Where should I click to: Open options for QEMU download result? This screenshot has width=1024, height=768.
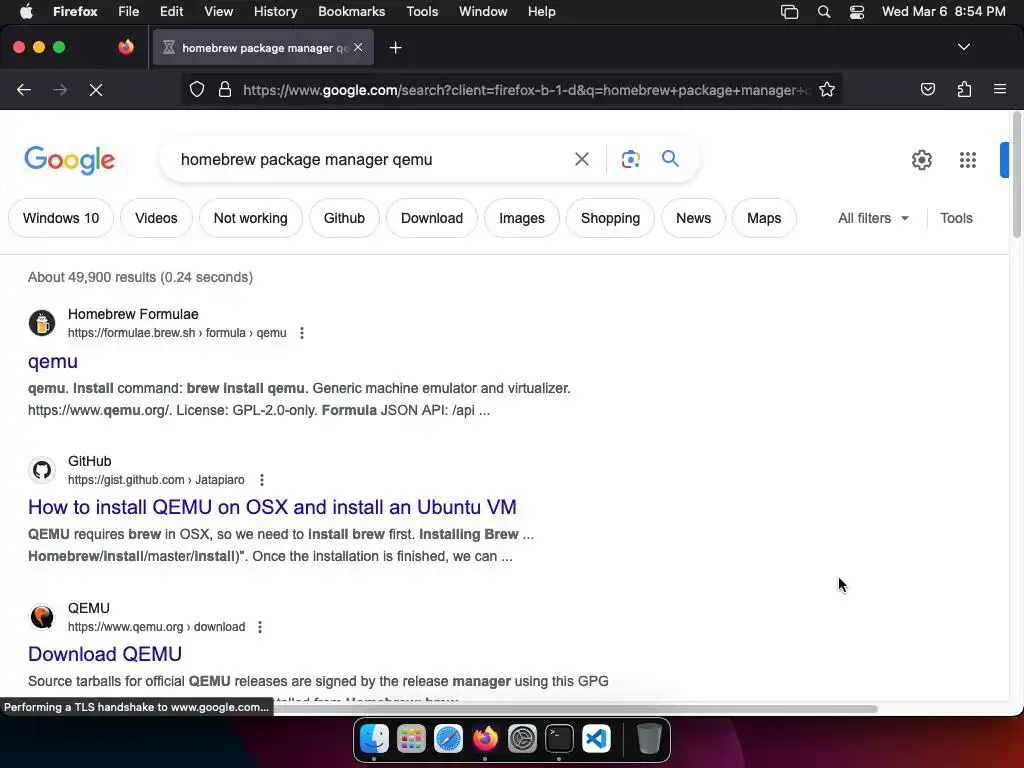[x=260, y=627]
